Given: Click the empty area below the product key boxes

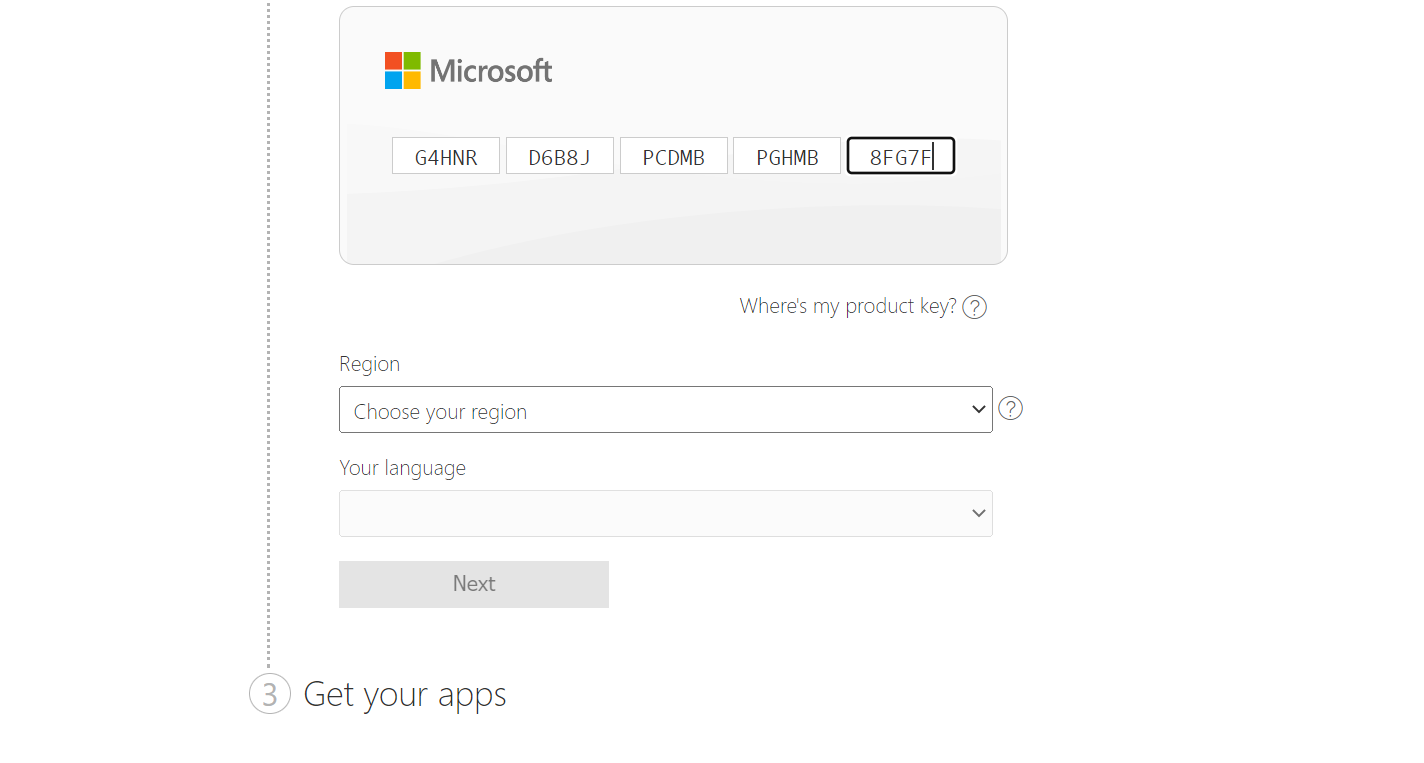Looking at the screenshot, I should coord(673,225).
